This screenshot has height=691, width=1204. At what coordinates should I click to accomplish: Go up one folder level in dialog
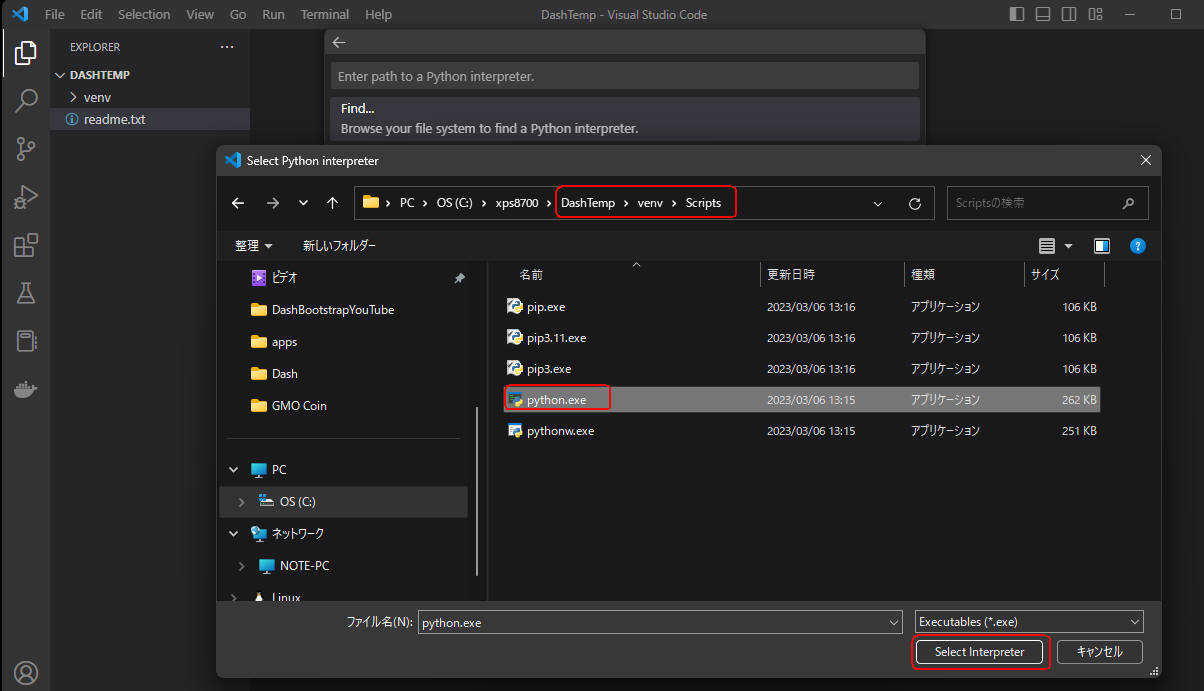point(333,203)
